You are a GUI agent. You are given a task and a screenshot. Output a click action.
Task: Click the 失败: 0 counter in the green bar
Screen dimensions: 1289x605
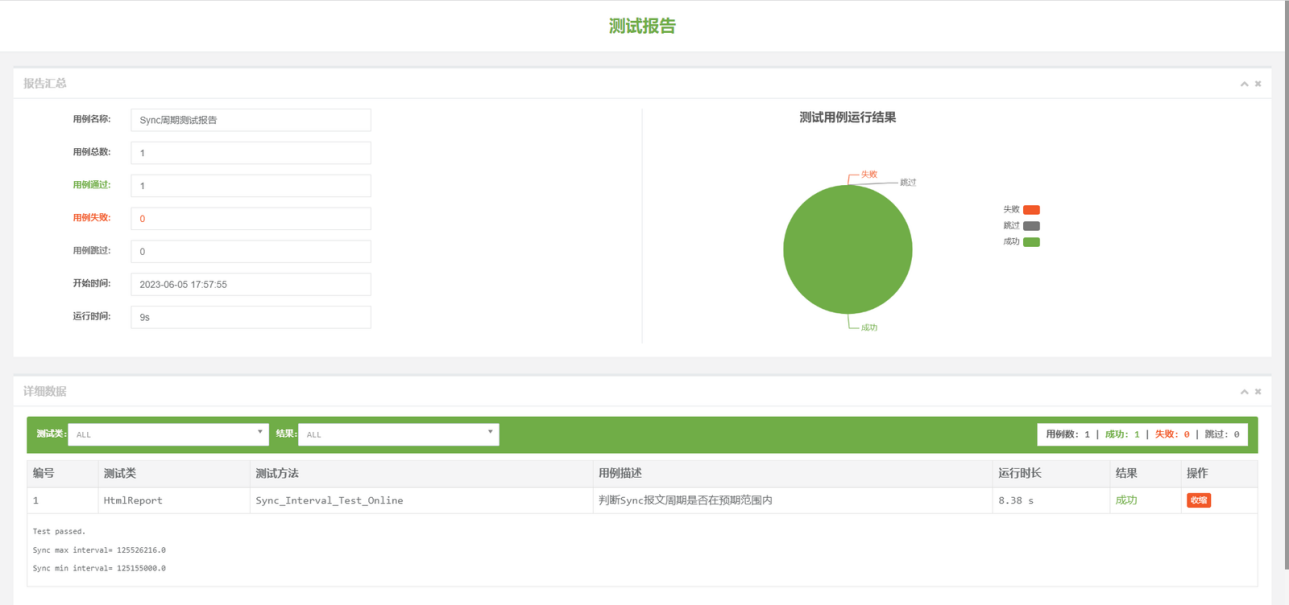[1172, 434]
